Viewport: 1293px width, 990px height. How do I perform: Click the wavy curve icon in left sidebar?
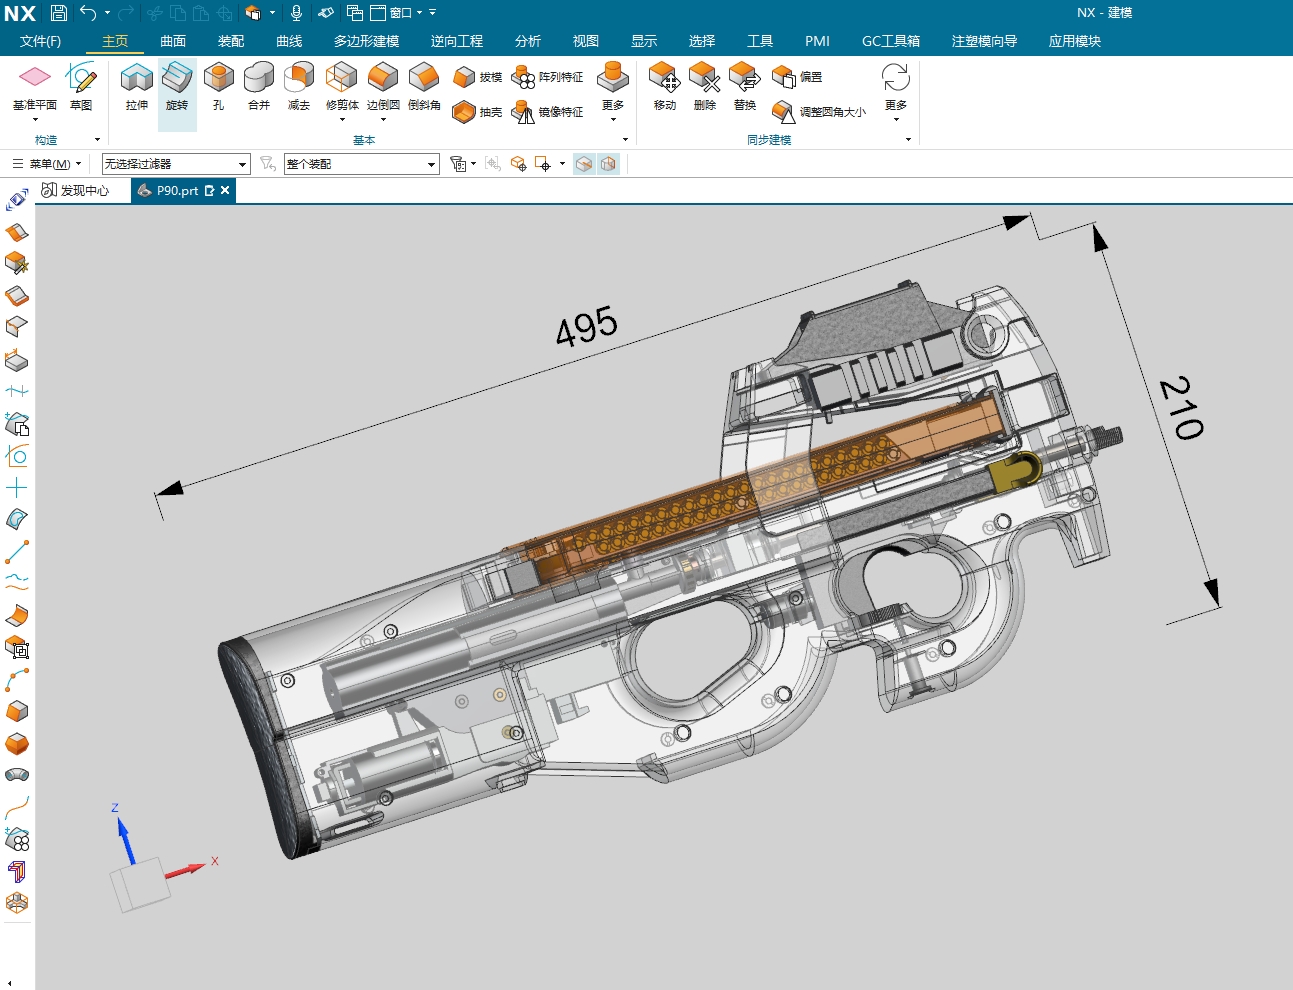pos(17,584)
